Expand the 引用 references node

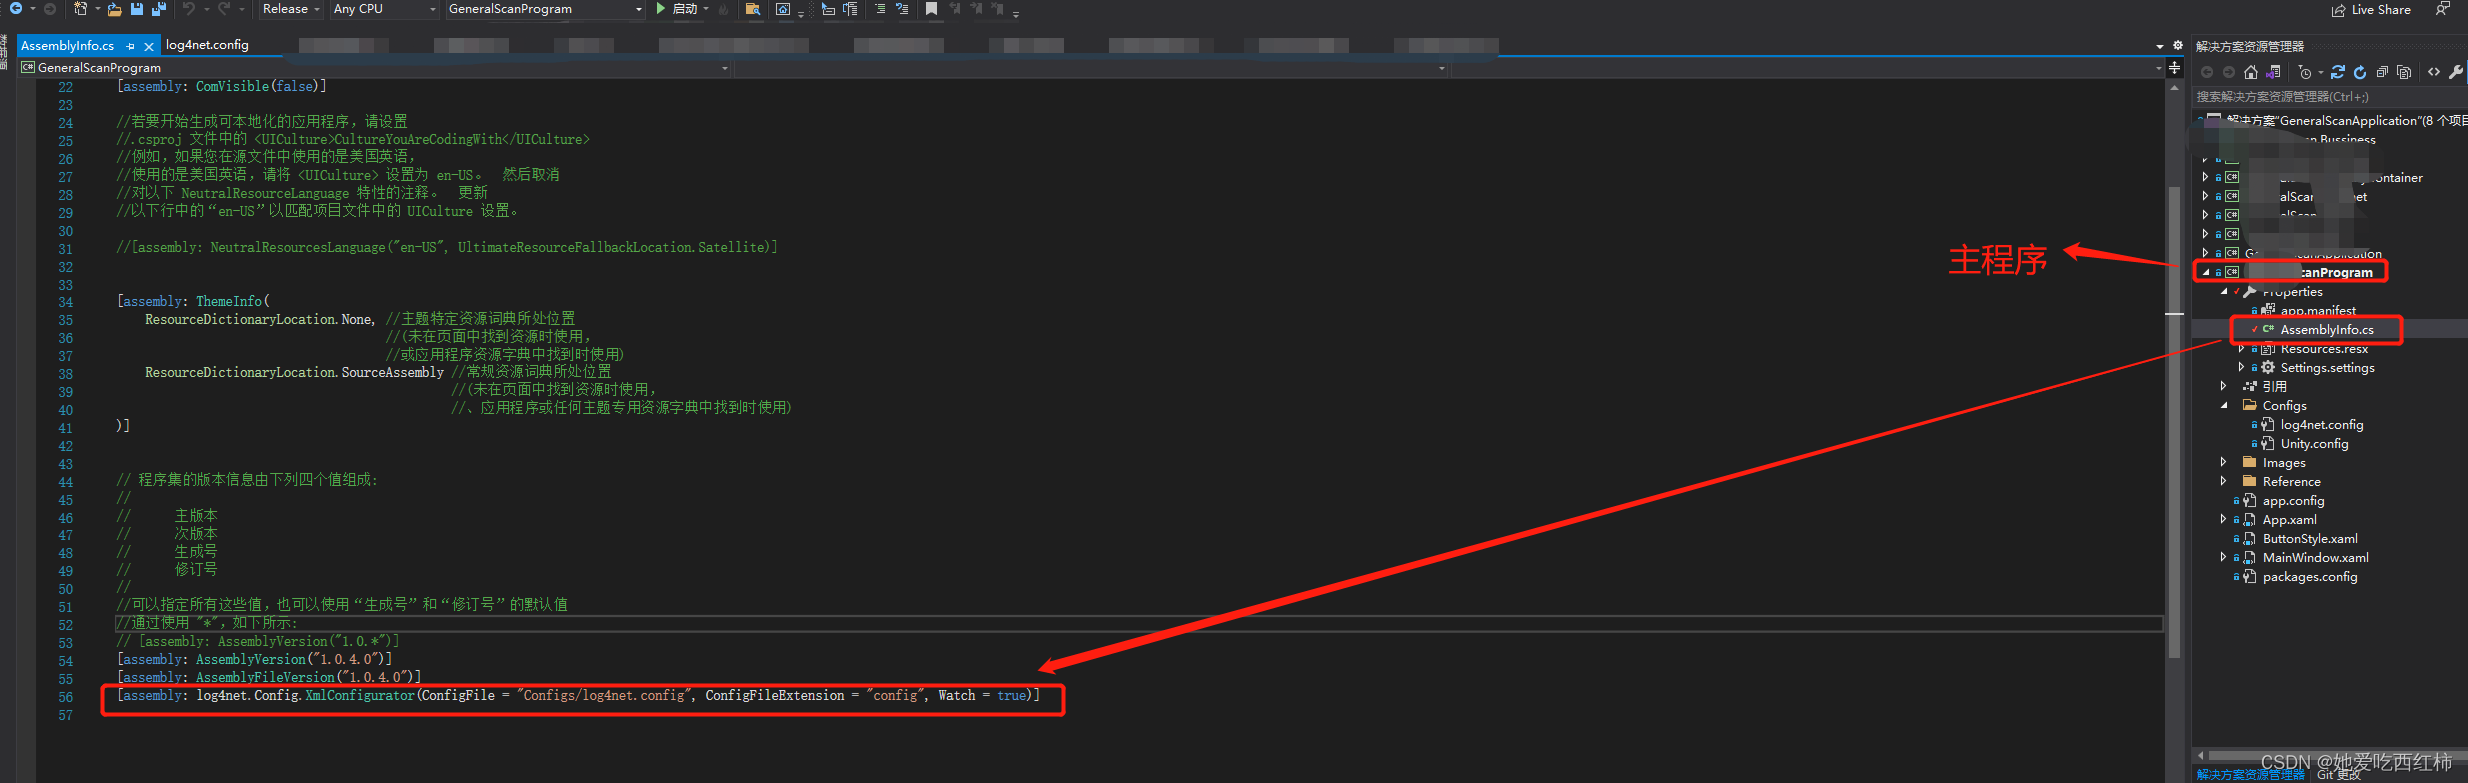(x=2224, y=386)
